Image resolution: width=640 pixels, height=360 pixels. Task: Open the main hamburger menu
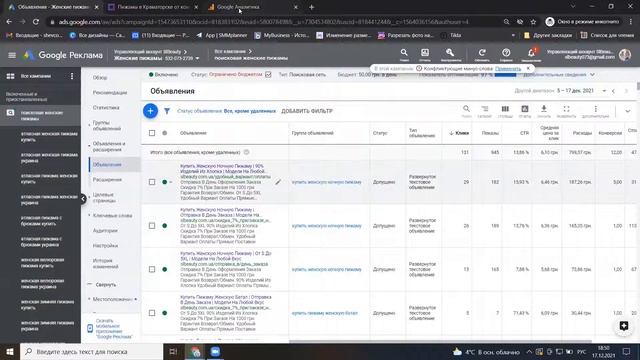[x=11, y=55]
